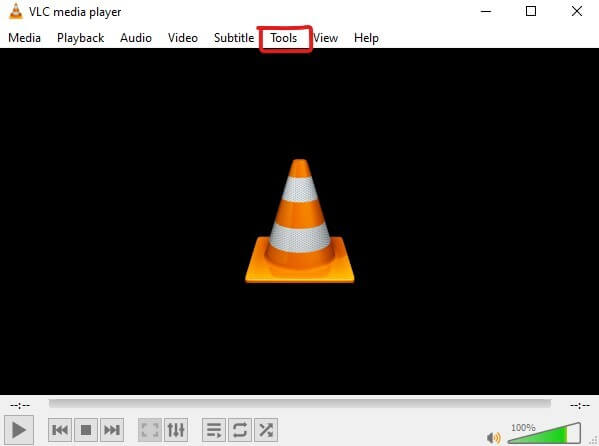Skip to next media in playlist
The width and height of the screenshot is (599, 446).
click(x=112, y=430)
